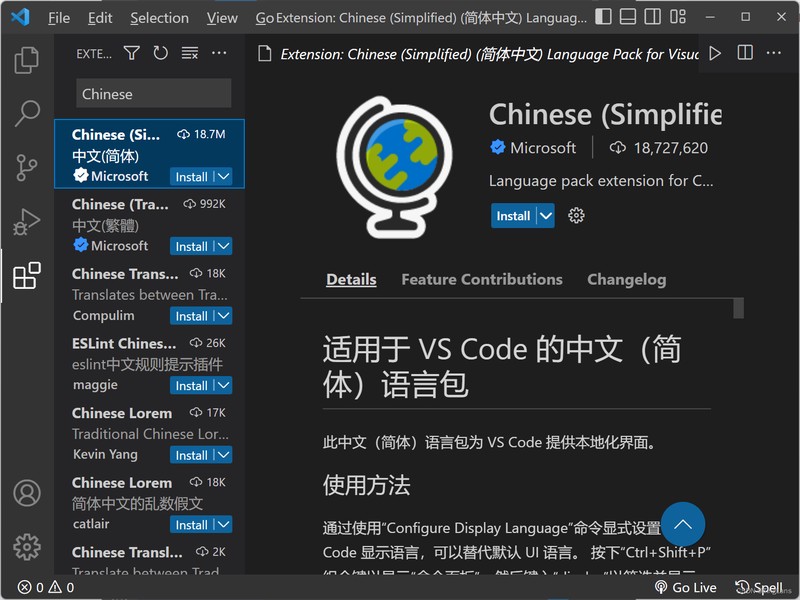Expand install dropdown for catlair's extension
Viewport: 800px width, 600px height.
[223, 525]
